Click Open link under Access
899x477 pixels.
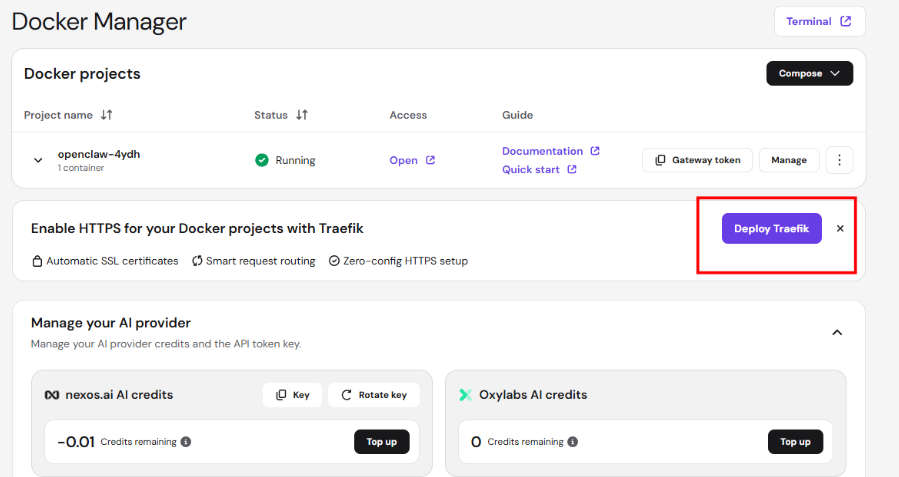411,160
